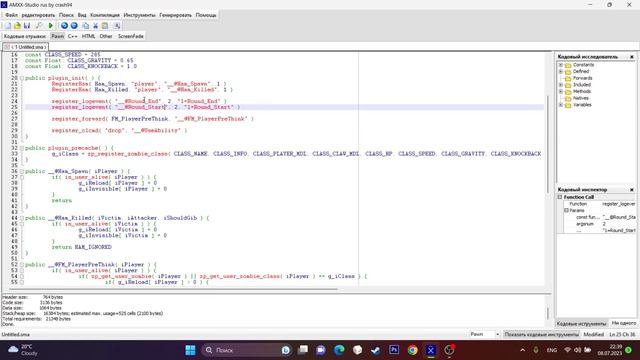The height and width of the screenshot is (360, 640).
Task: Insert the ScreenFade code snippet
Action: [x=131, y=36]
